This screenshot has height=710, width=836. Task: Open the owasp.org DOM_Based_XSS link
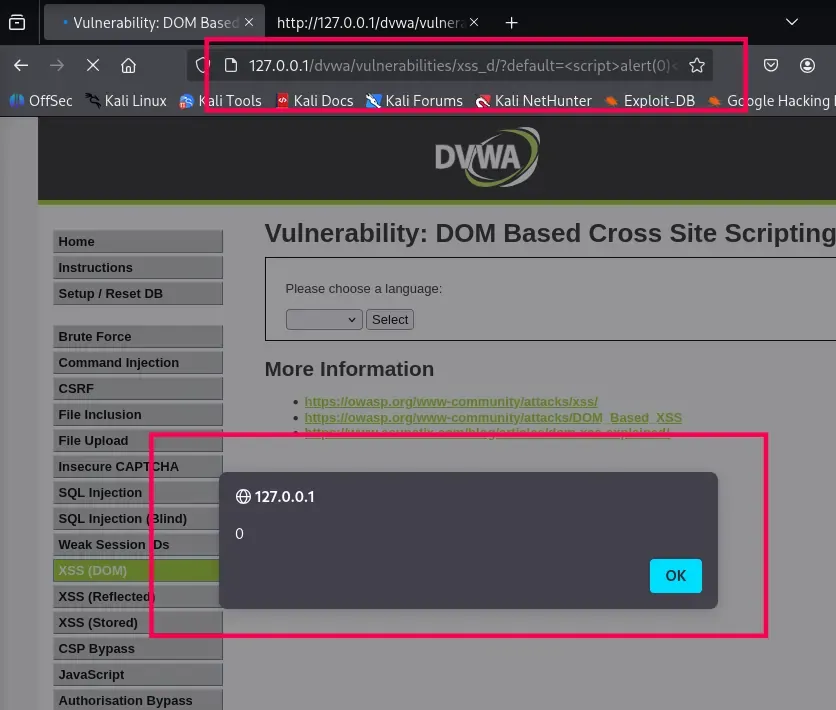coord(493,417)
